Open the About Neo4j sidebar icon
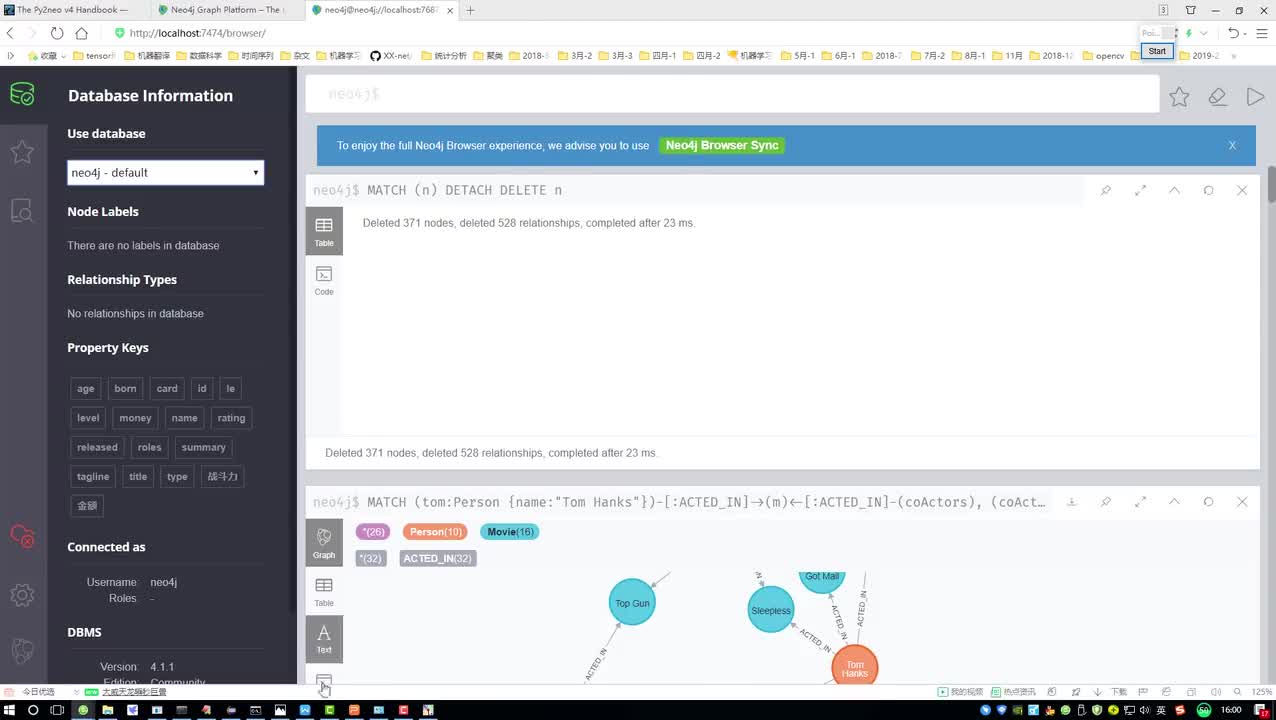This screenshot has width=1276, height=720. [22, 651]
